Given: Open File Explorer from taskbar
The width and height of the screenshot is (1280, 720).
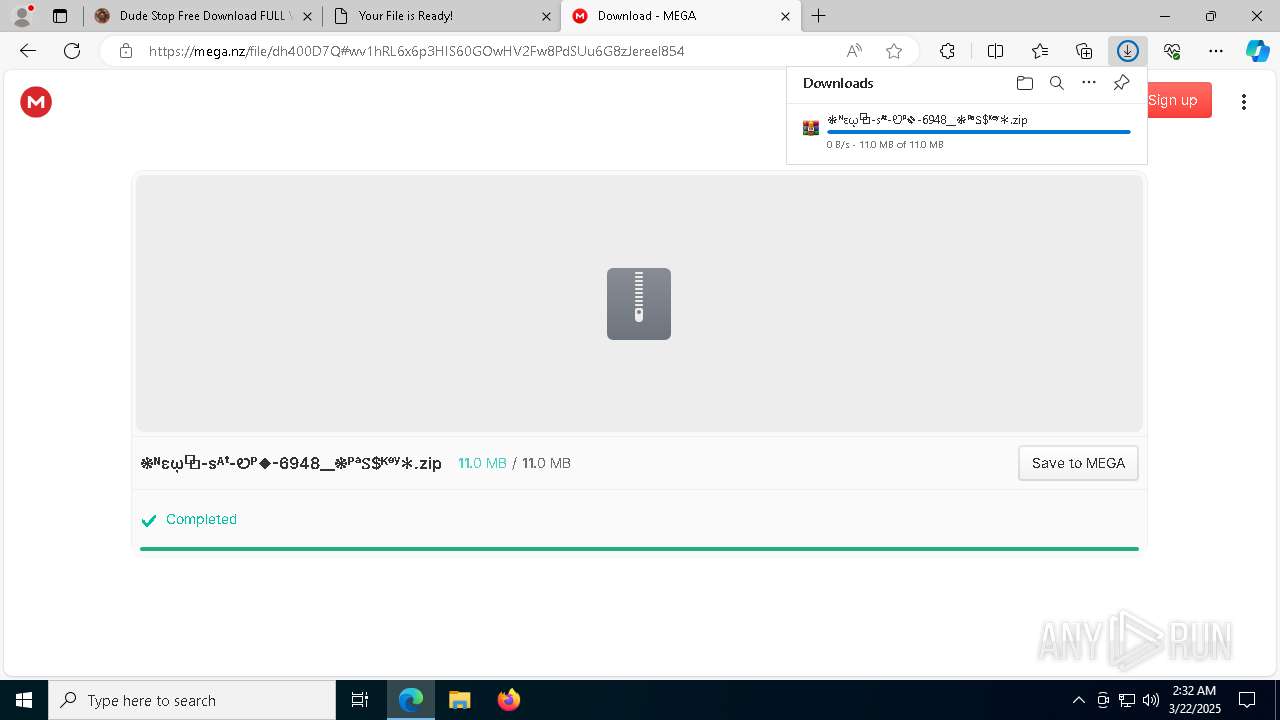Looking at the screenshot, I should 459,700.
